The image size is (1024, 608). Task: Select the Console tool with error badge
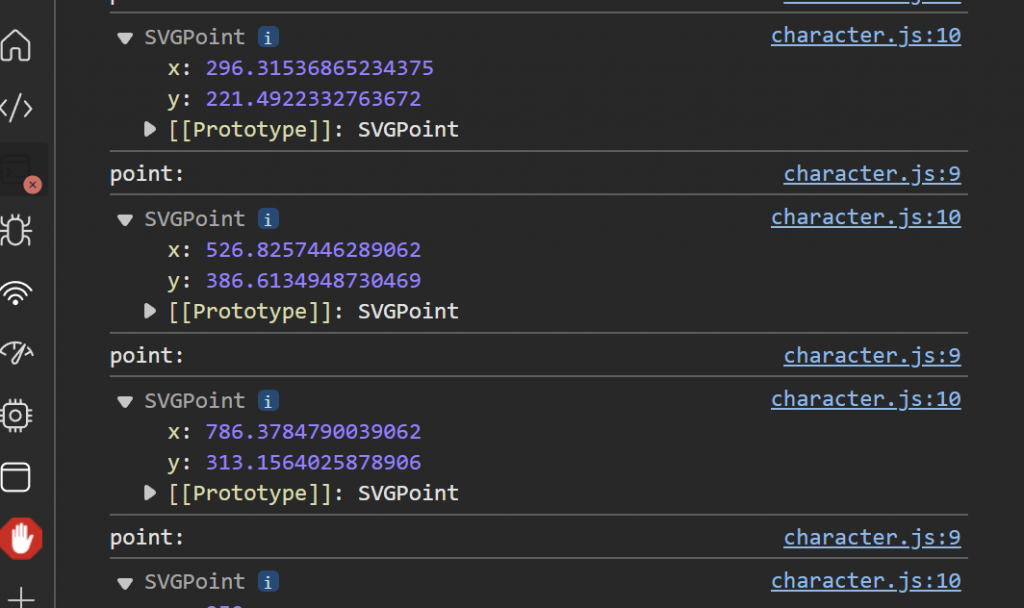tap(20, 172)
